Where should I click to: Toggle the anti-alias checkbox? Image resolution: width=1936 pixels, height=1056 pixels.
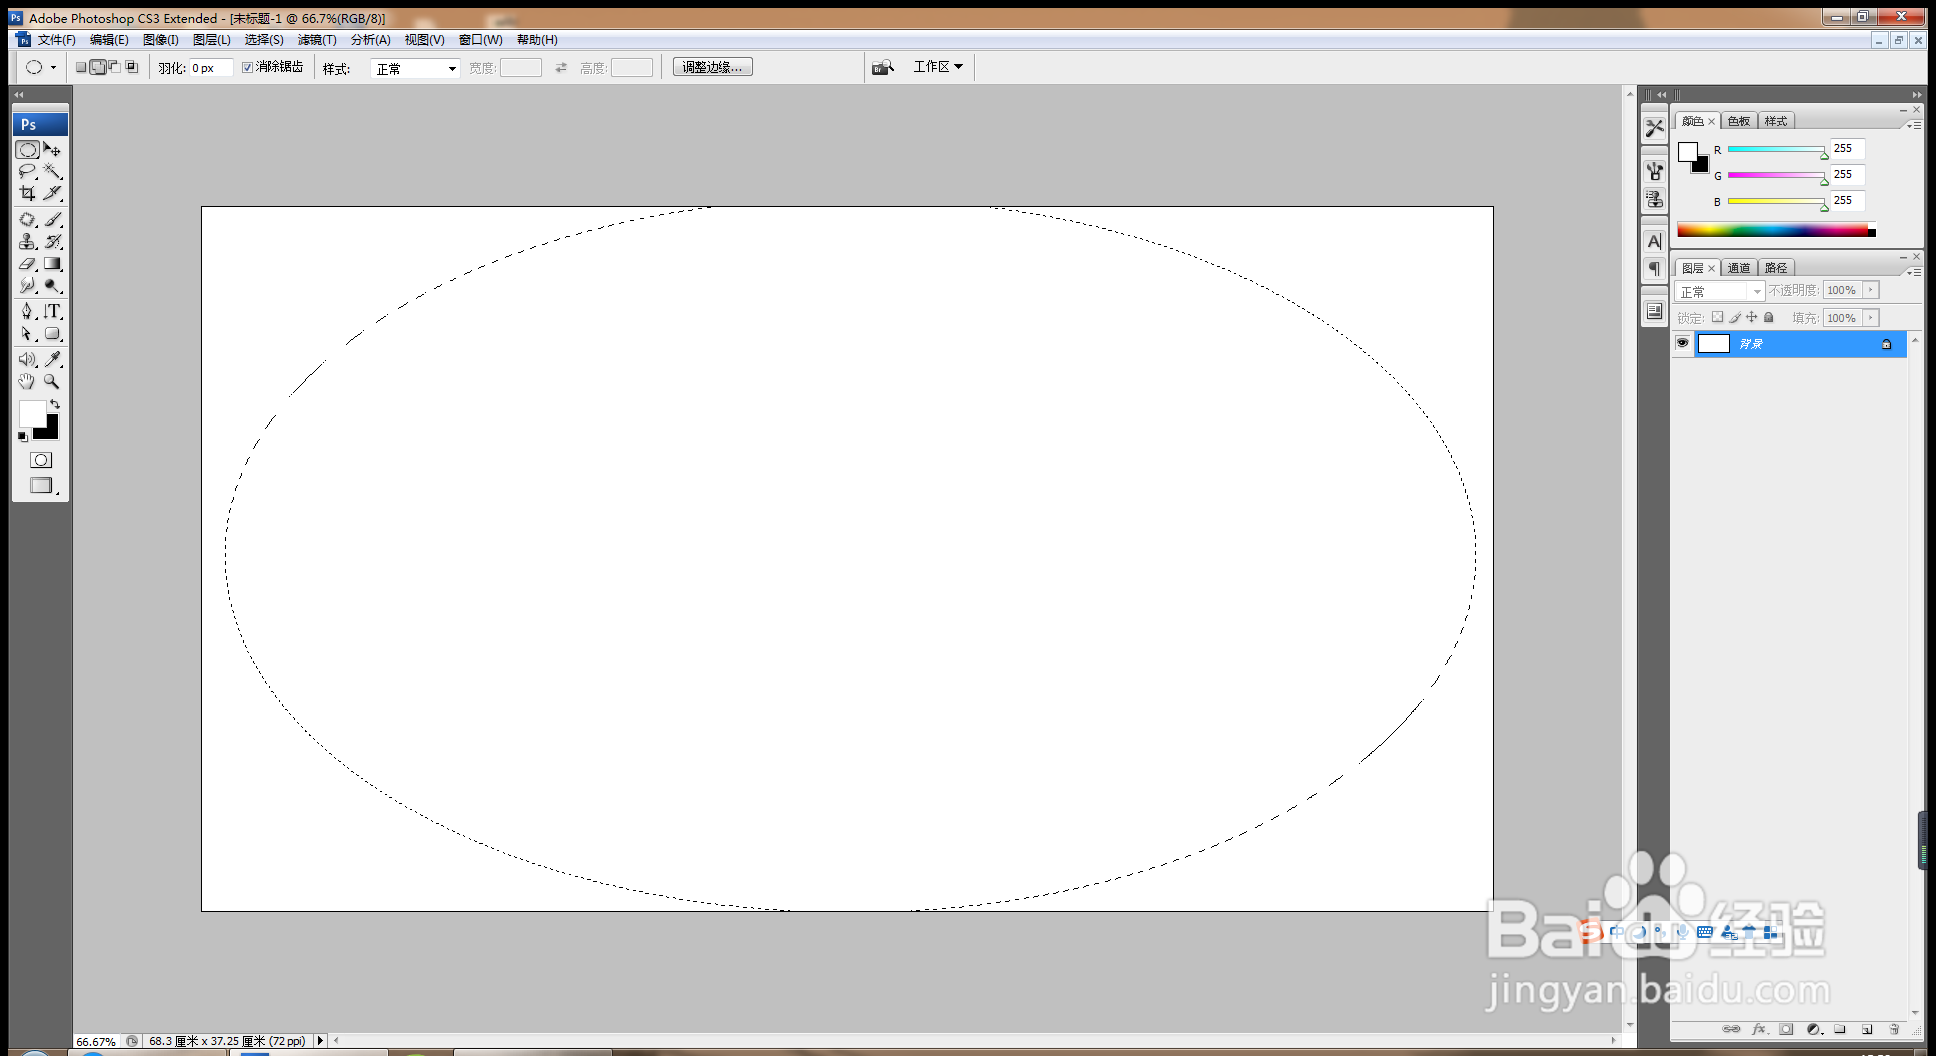click(x=247, y=67)
